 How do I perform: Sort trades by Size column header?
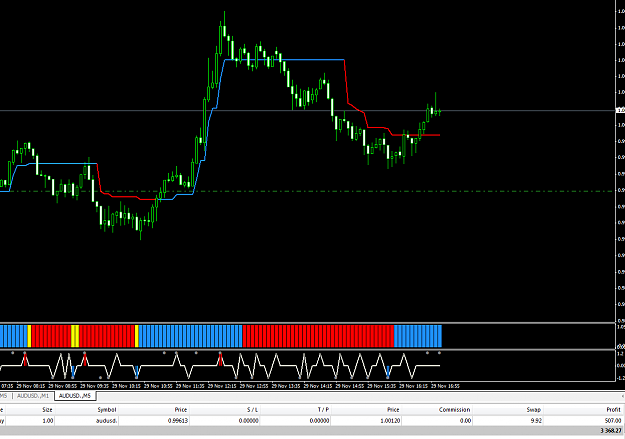click(47, 410)
